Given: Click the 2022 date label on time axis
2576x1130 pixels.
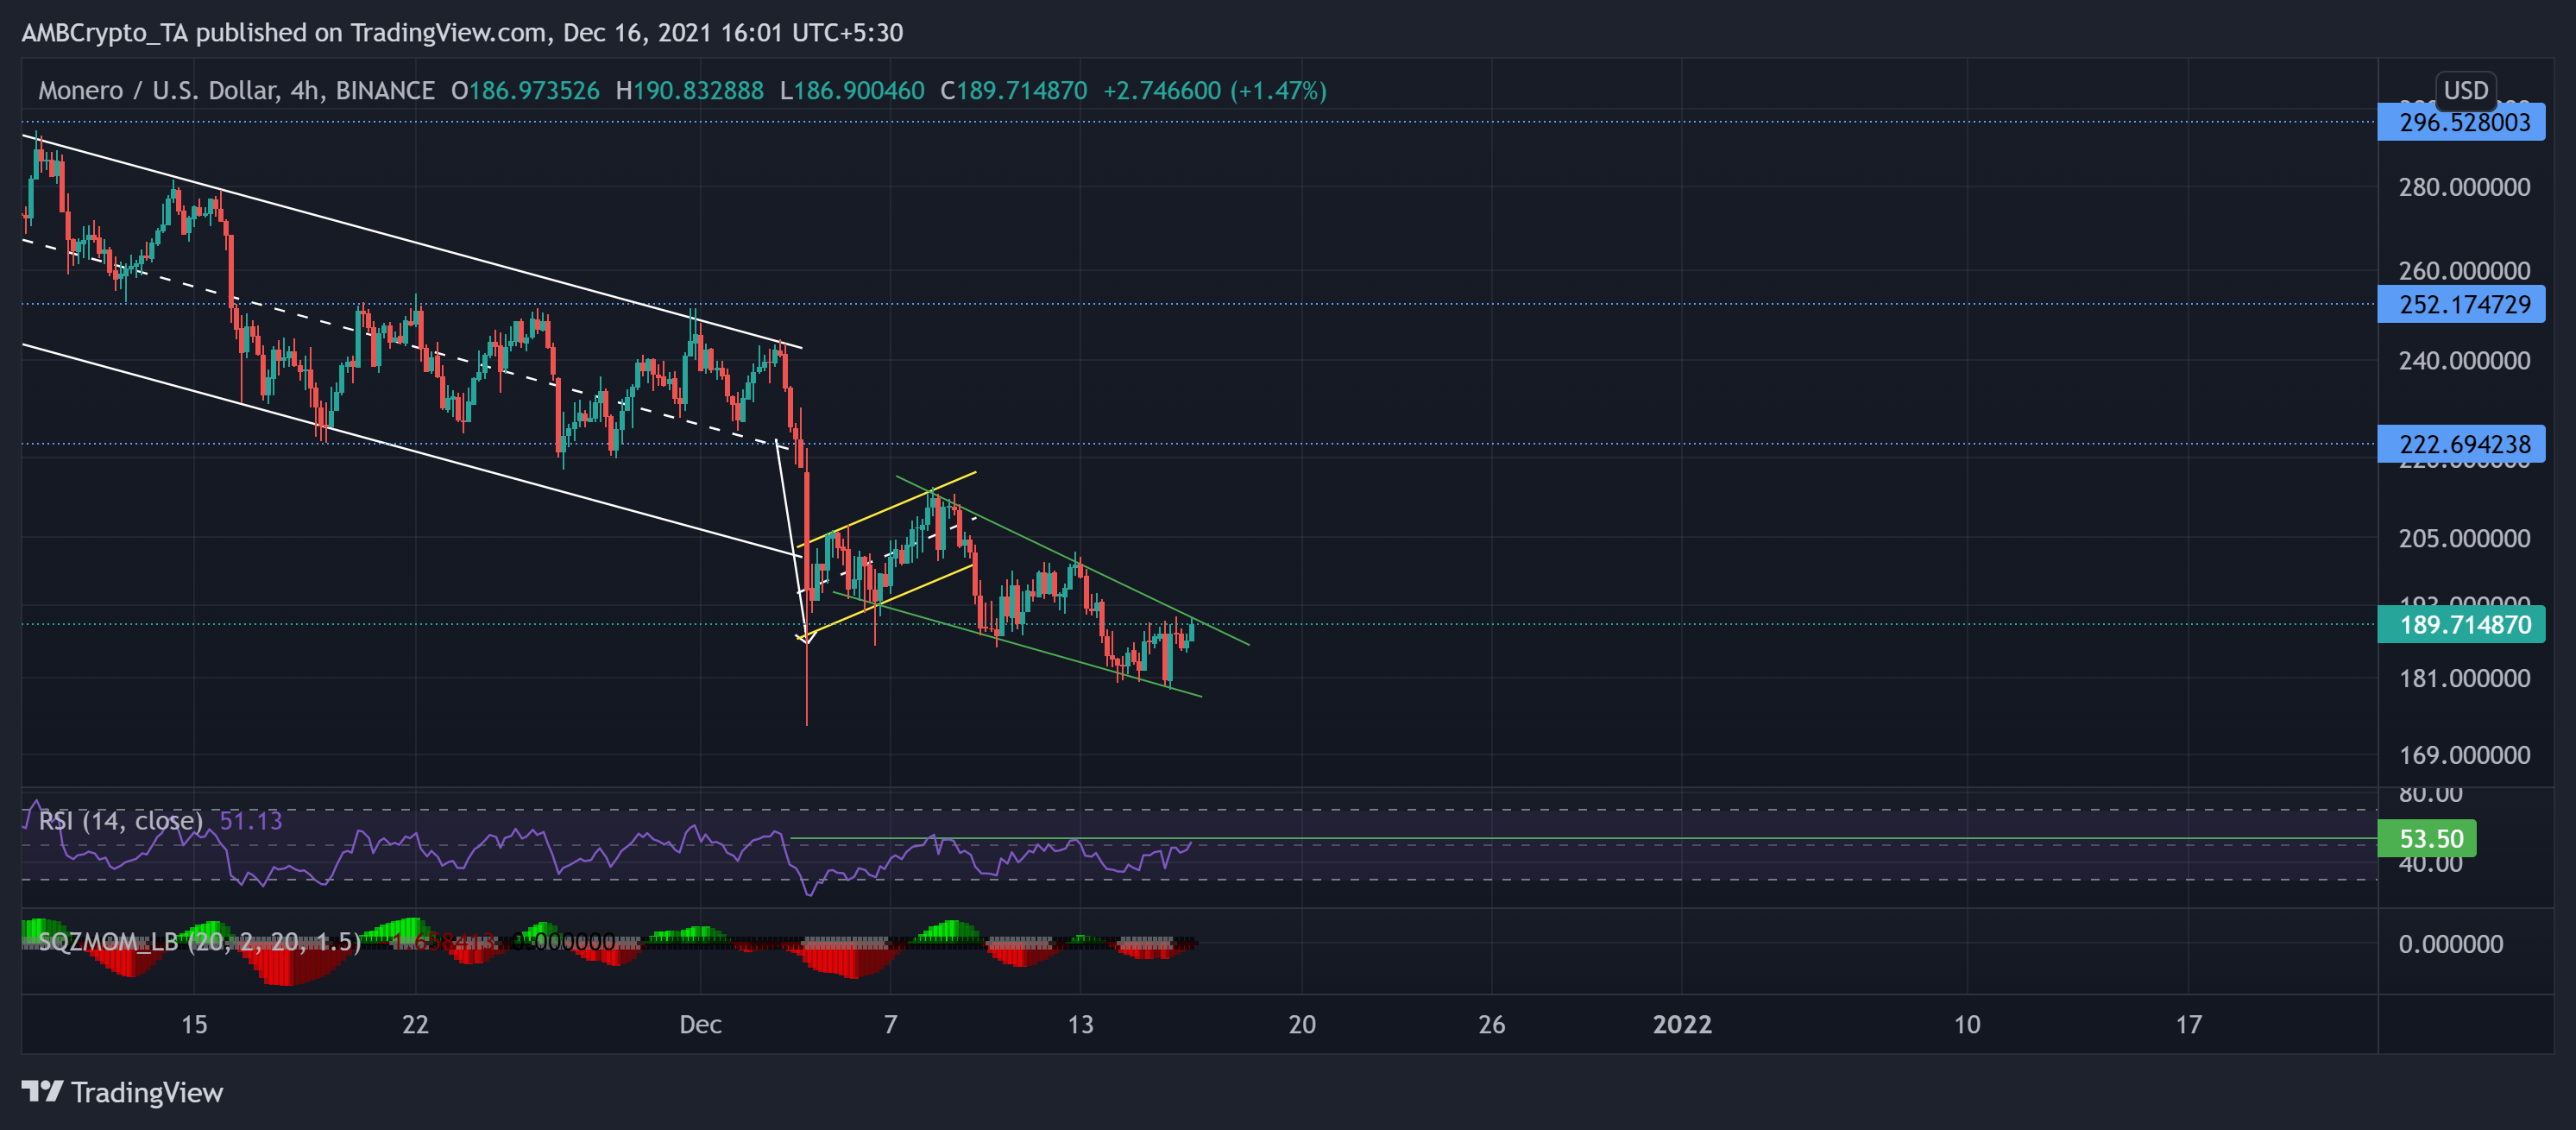Looking at the screenshot, I should [x=1682, y=1024].
